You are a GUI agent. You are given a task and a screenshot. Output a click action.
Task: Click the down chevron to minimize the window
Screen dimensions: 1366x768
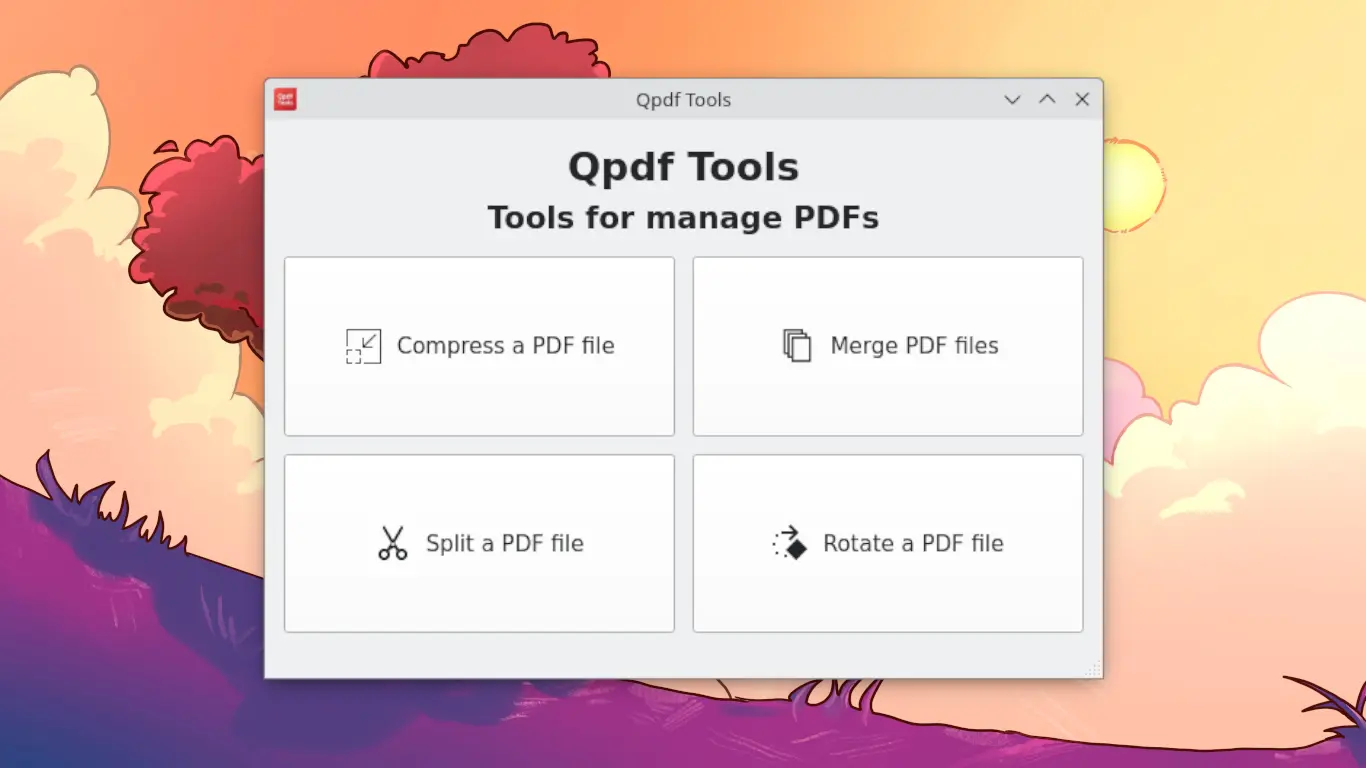[x=1012, y=99]
